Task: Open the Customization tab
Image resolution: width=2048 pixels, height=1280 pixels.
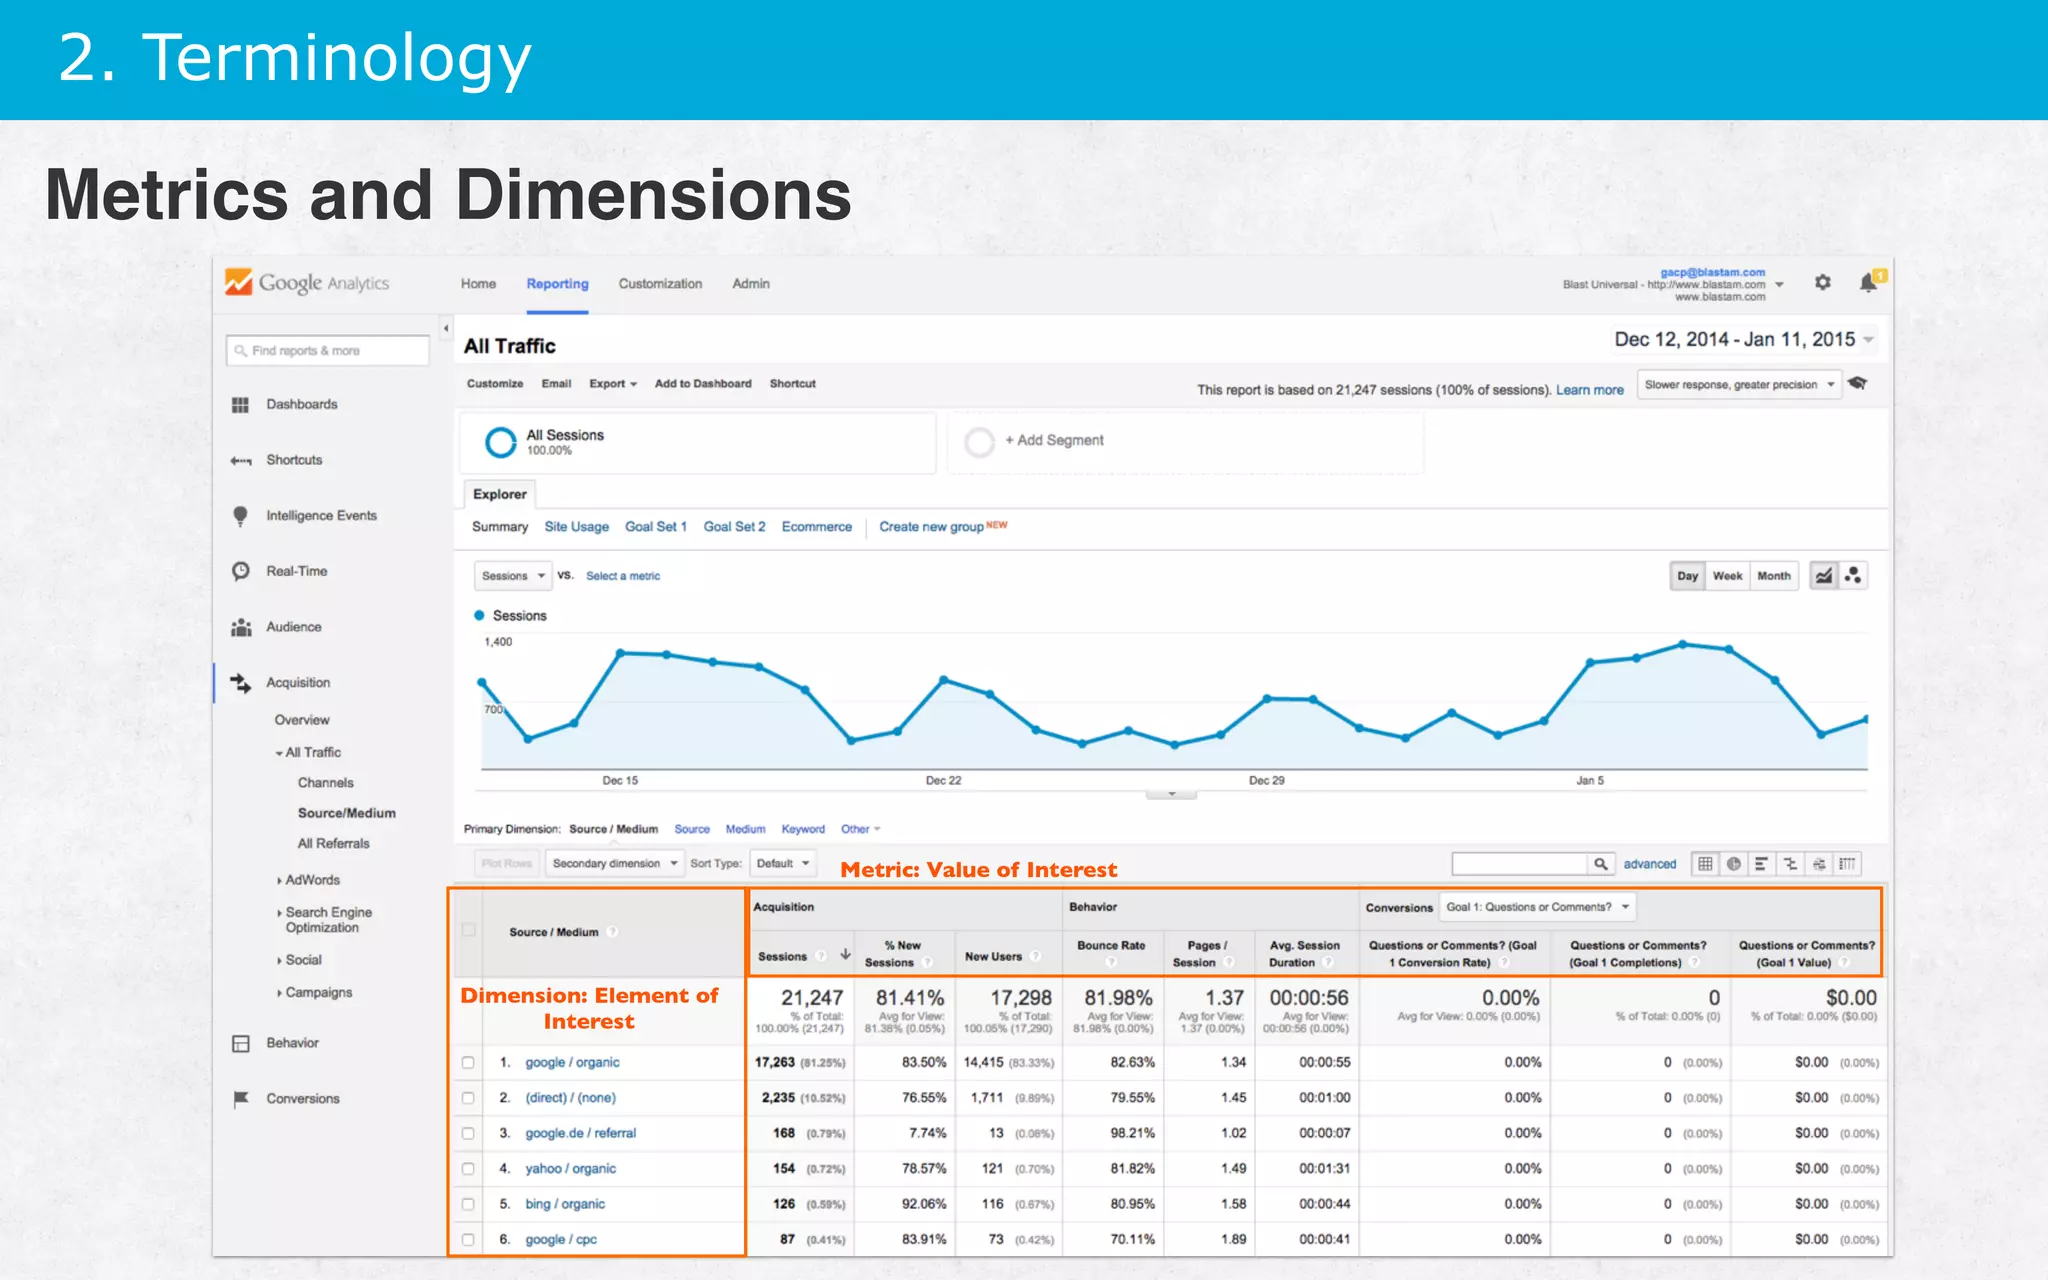Action: tap(660, 284)
